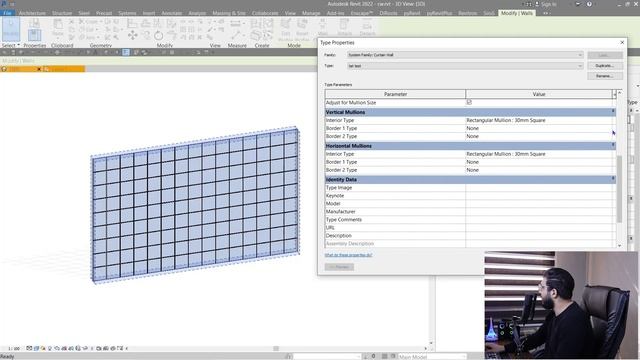Image resolution: width=640 pixels, height=360 pixels.
Task: Click the Type Comments value field
Action: [x=539, y=220]
